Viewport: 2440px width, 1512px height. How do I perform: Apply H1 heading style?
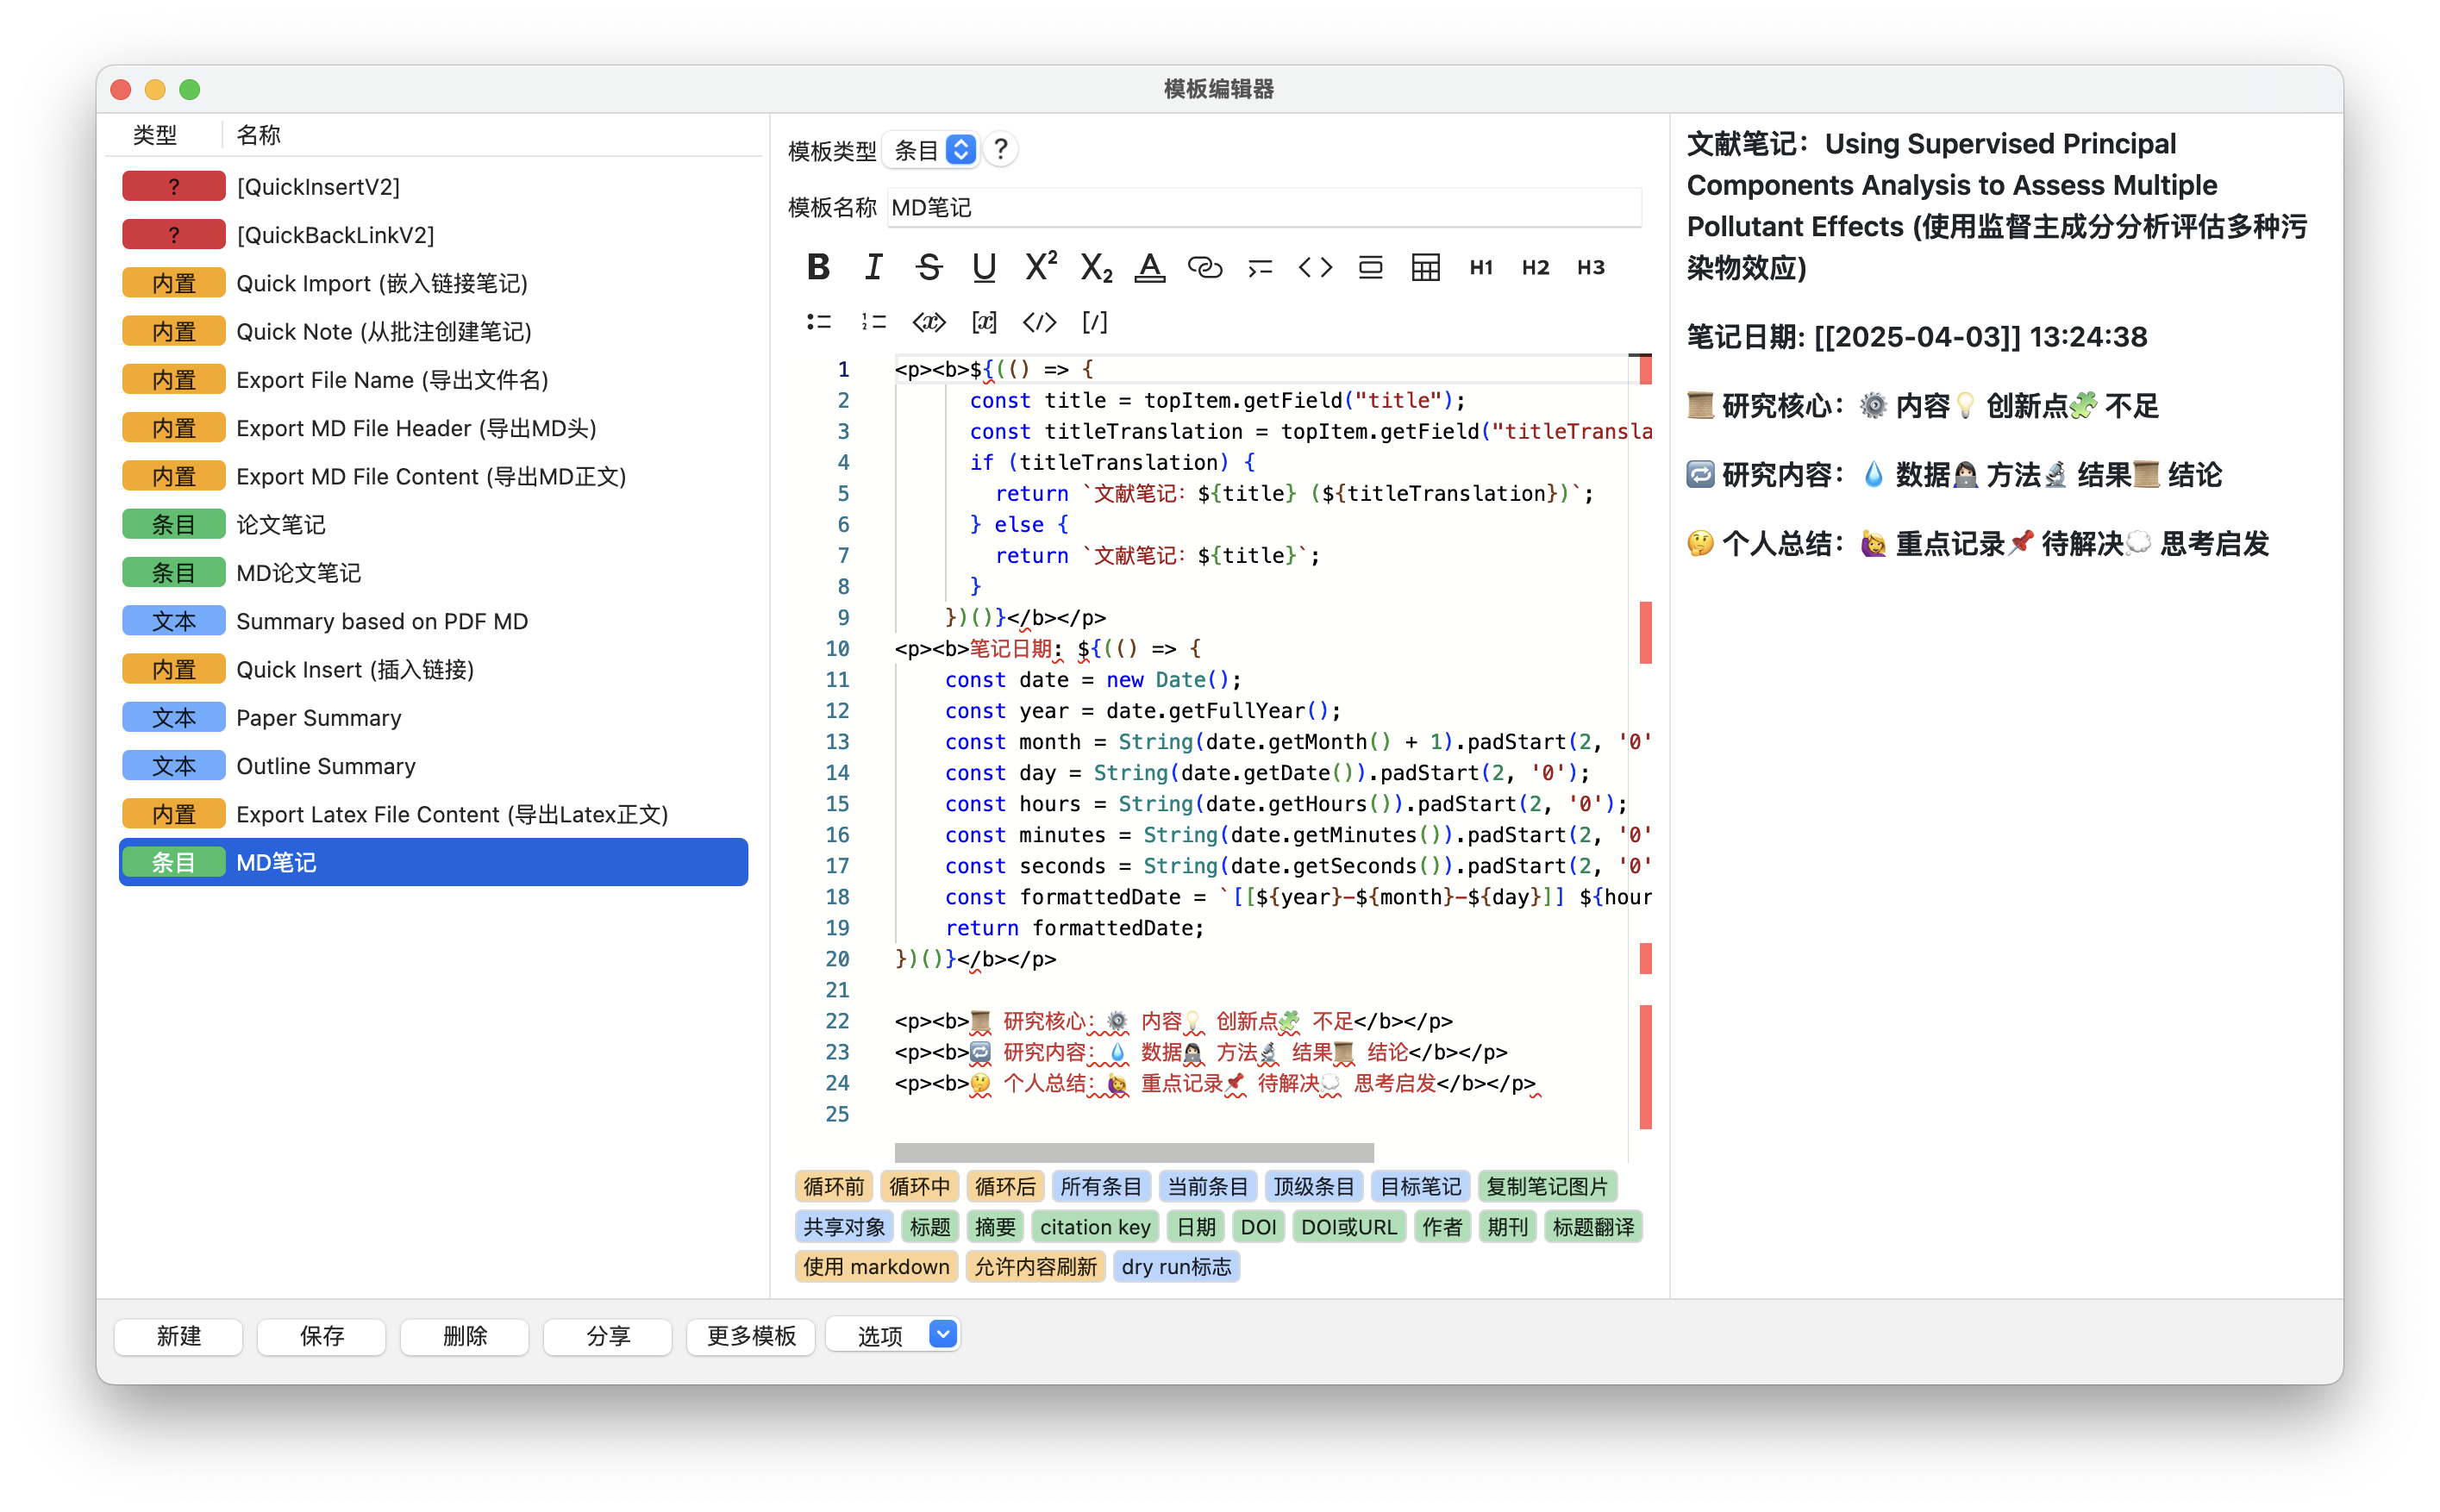1480,267
